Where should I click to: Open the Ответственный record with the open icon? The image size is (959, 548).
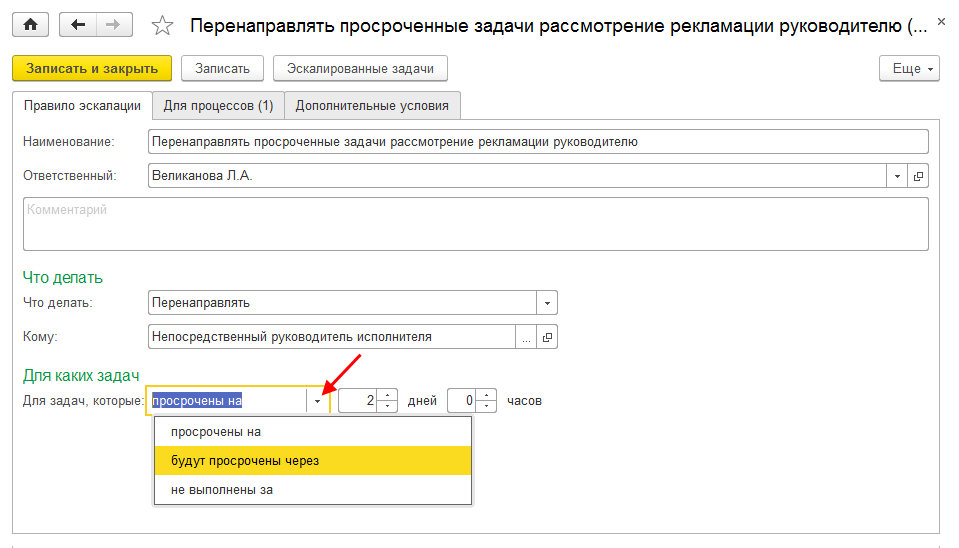point(919,176)
